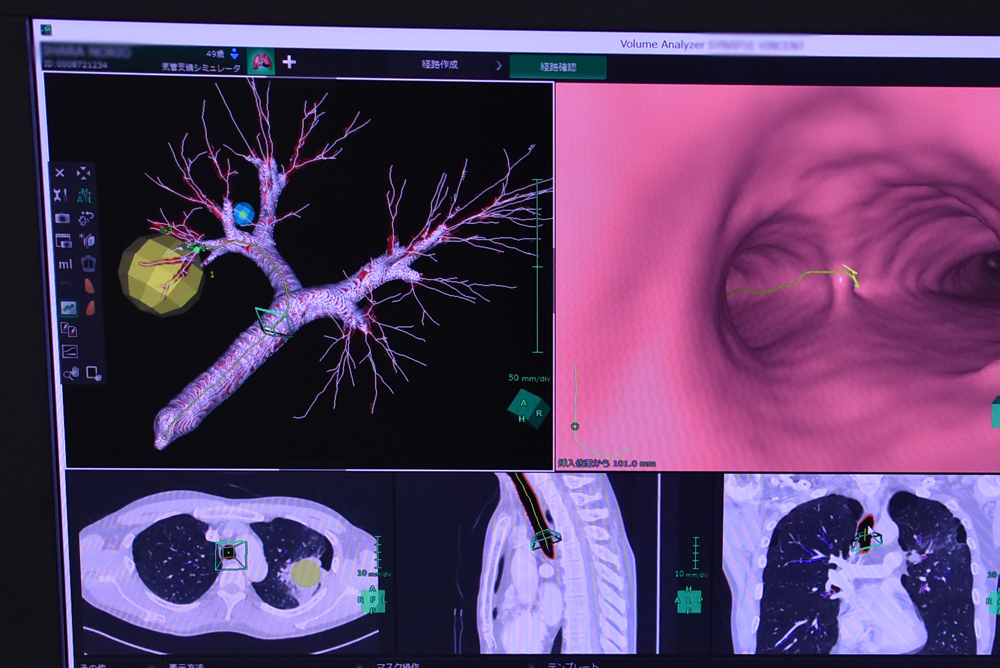Click the circle position marker on insertion minimap

pos(575,426)
